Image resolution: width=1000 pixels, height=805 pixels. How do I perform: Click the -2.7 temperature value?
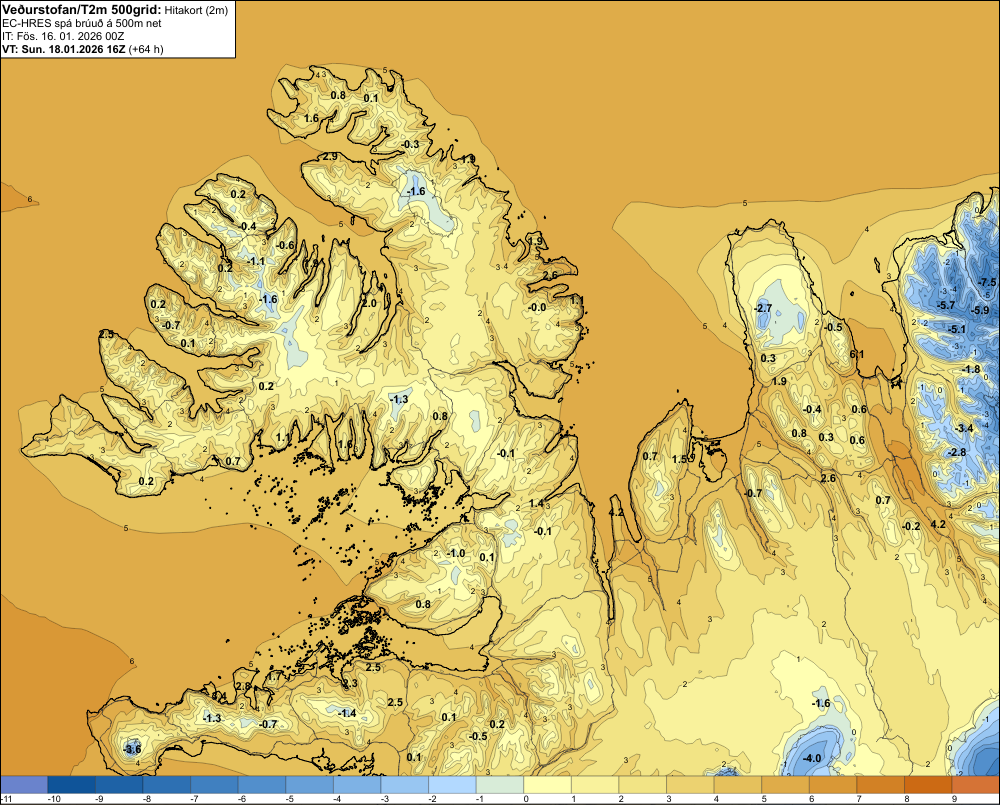coord(763,308)
